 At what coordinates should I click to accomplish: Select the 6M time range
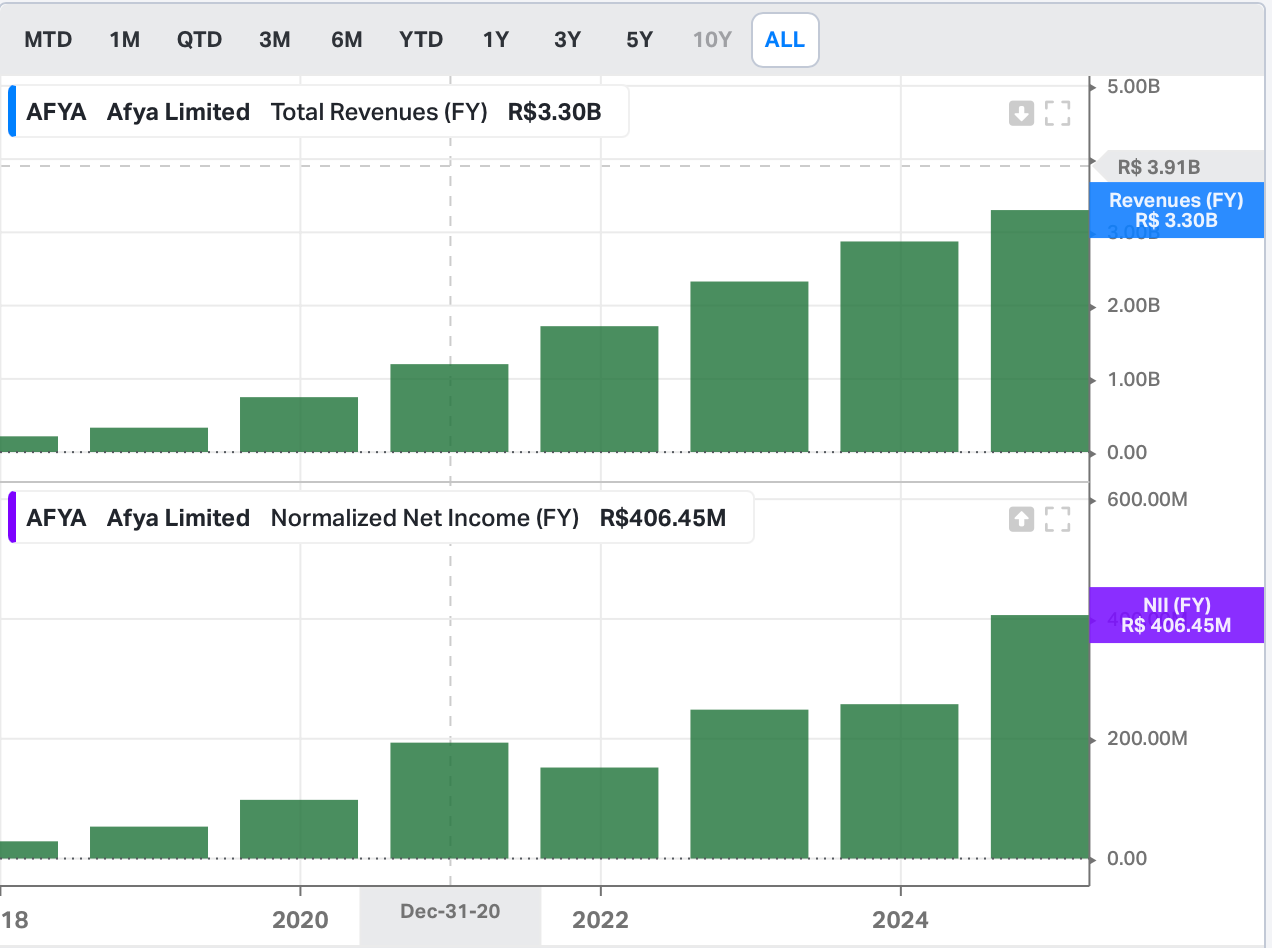(346, 40)
